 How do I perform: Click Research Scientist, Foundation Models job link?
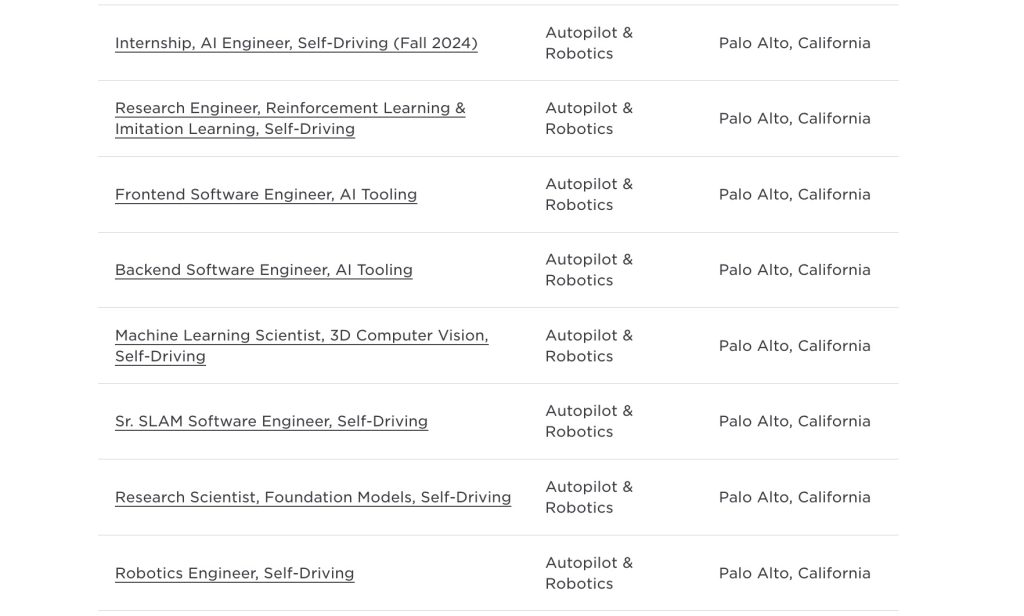pyautogui.click(x=313, y=497)
